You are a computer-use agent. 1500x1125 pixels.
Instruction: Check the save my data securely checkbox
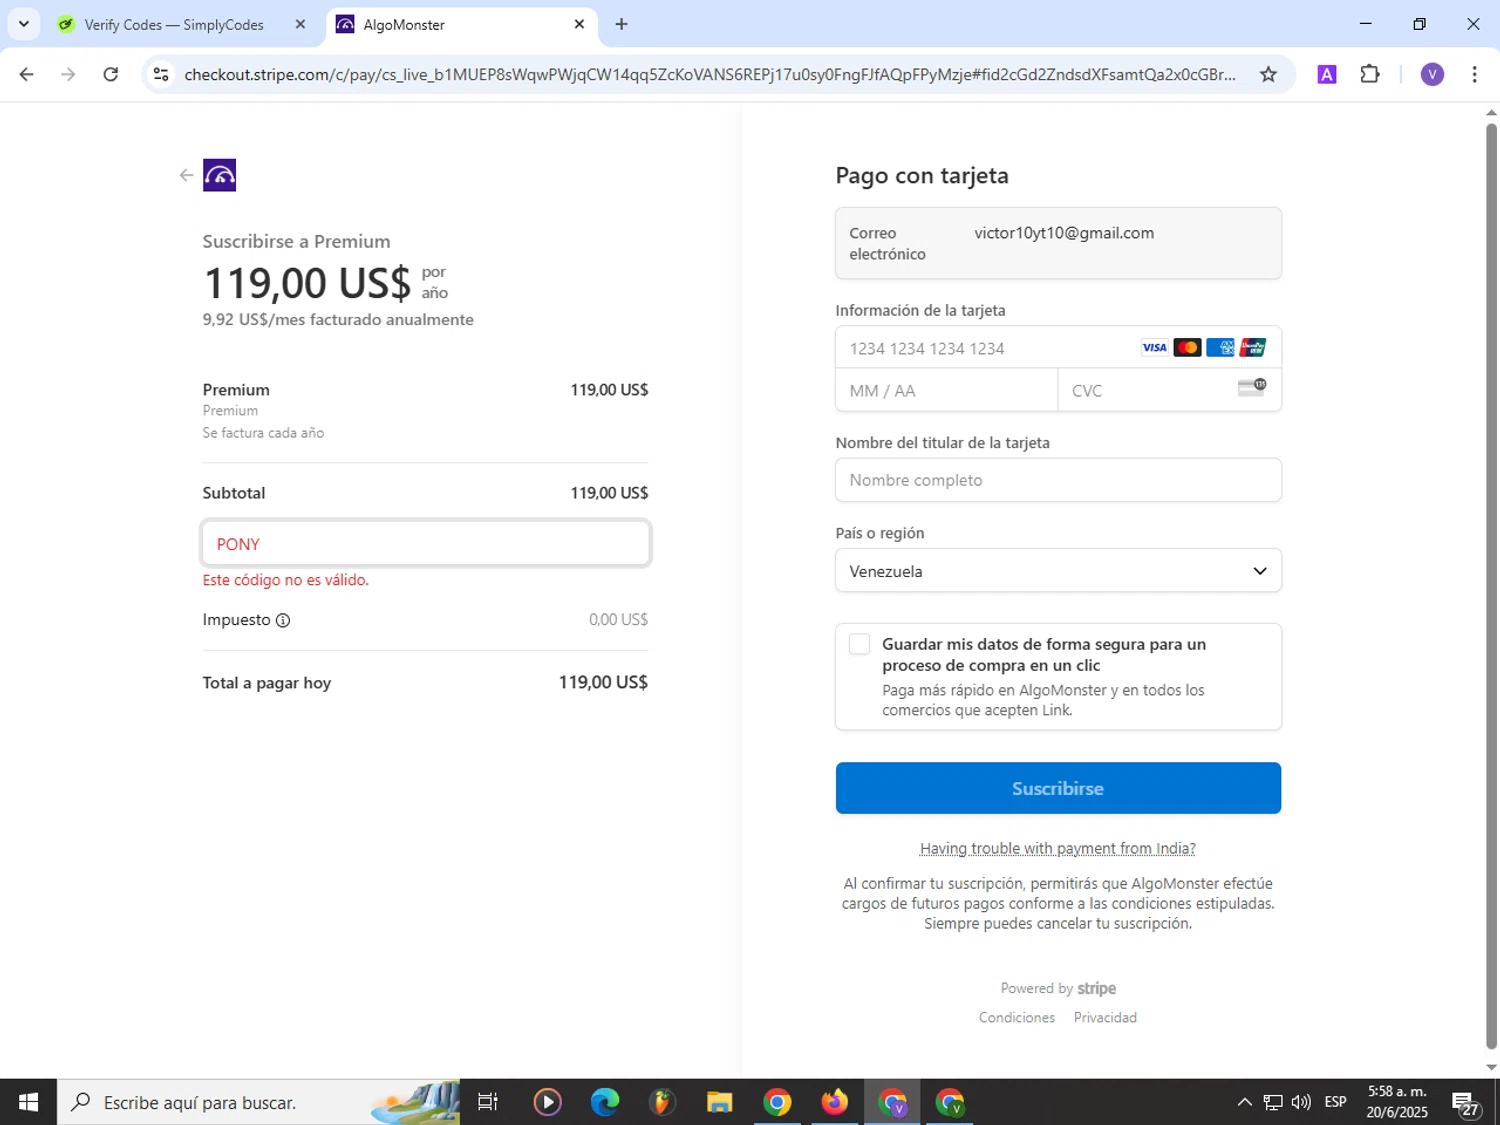point(859,644)
